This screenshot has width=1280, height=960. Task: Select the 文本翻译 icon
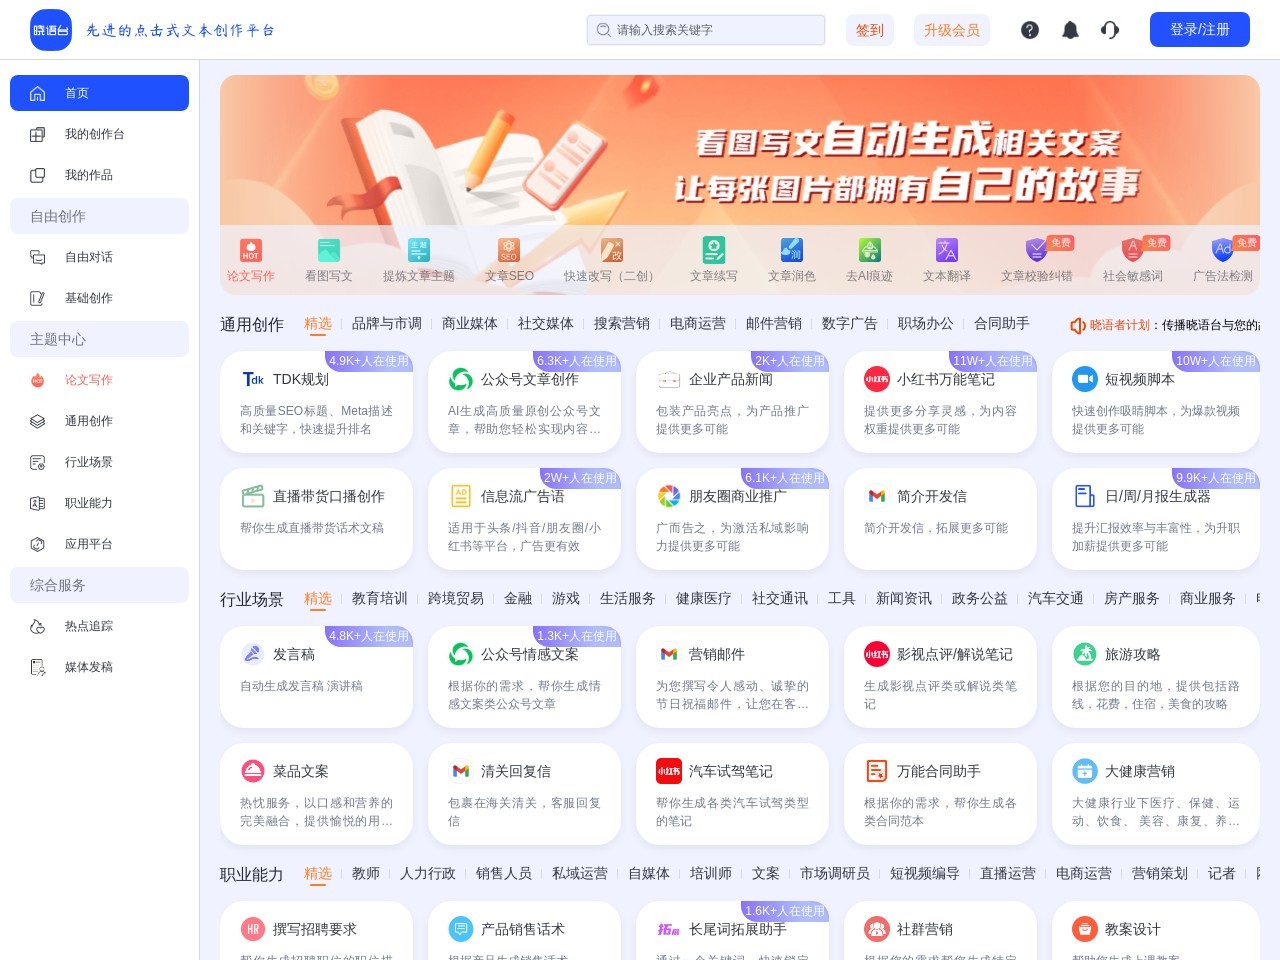945,250
